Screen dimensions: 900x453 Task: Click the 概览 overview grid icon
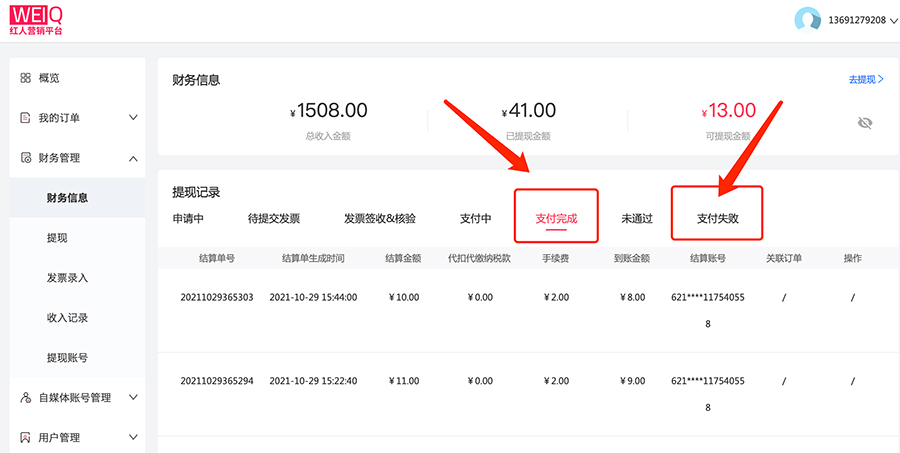[26, 78]
